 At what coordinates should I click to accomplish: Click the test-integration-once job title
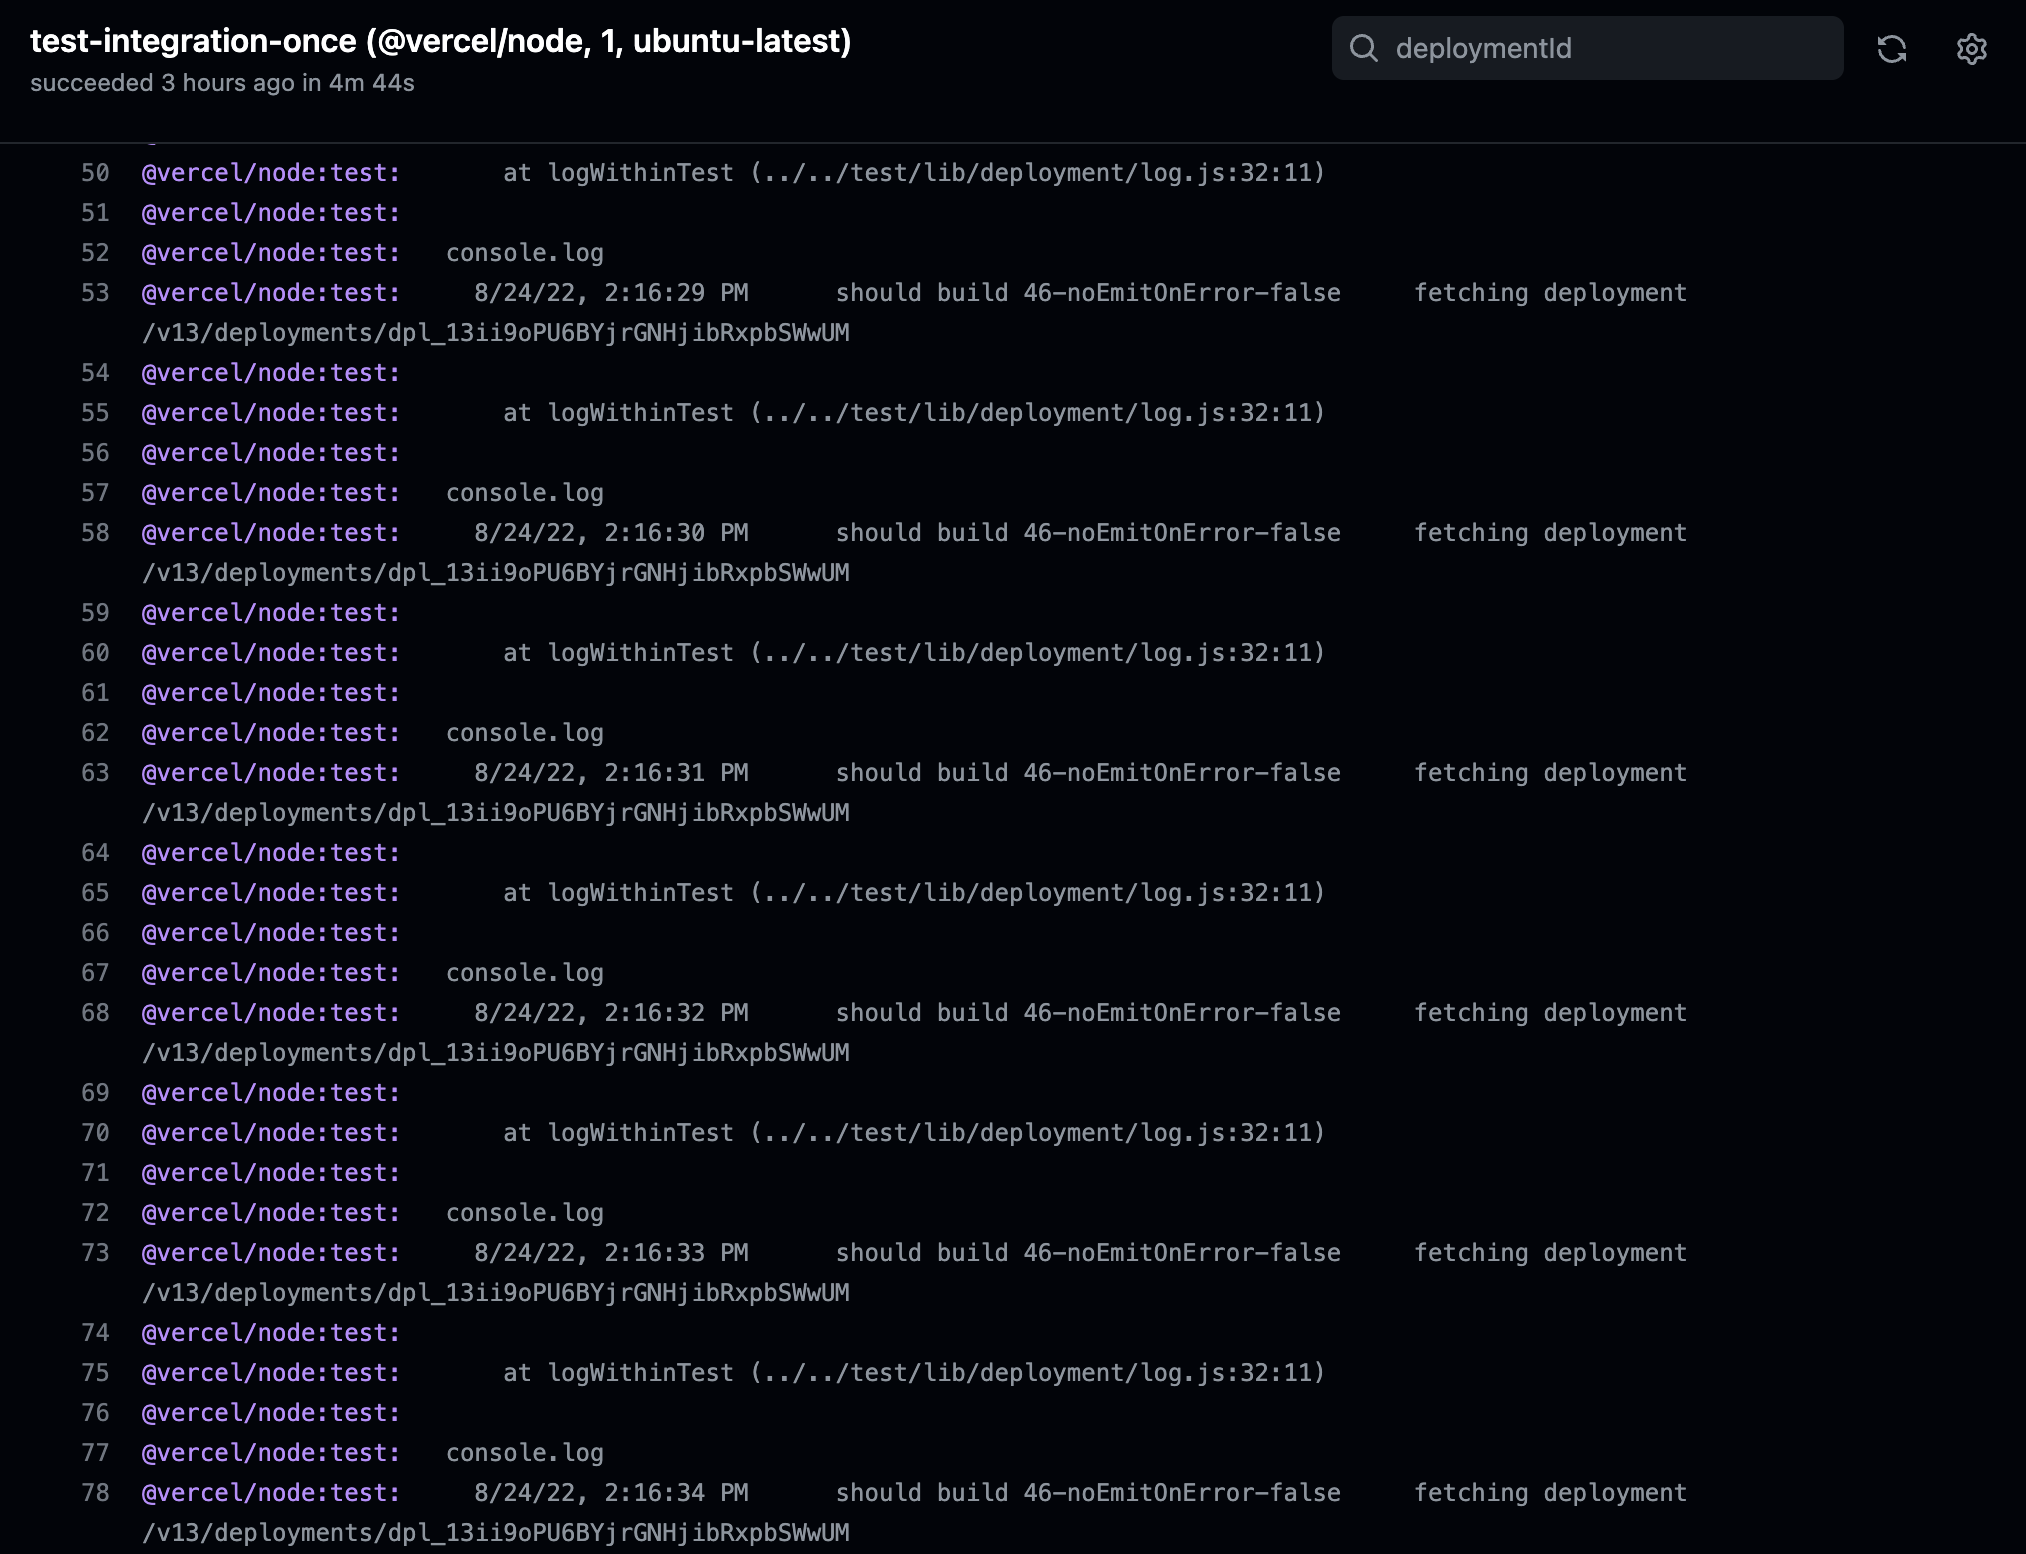click(x=440, y=41)
